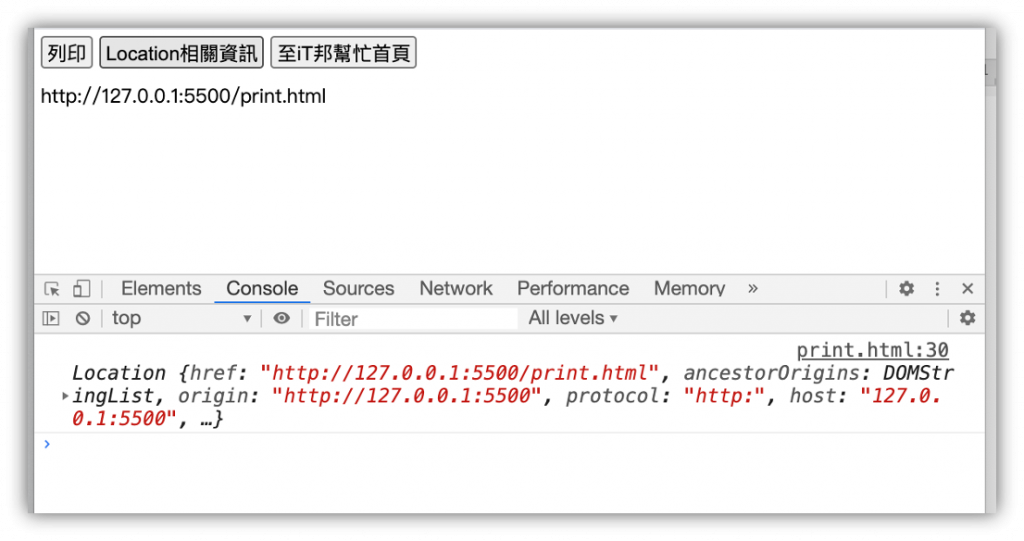Open DevTools settings gear in tab bar
The height and width of the screenshot is (541, 1024).
(906, 288)
